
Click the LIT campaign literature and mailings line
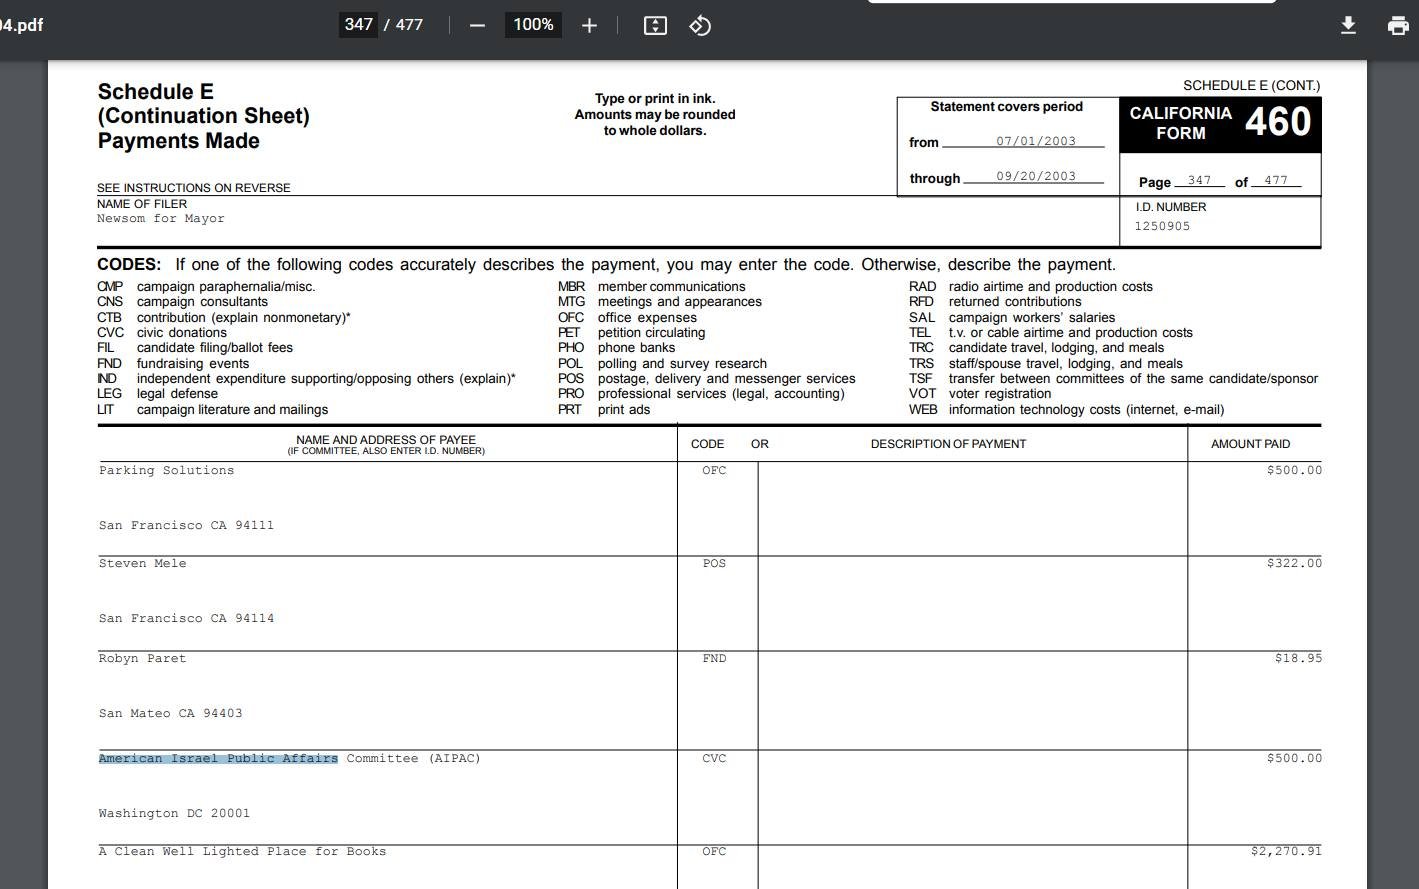[x=213, y=410]
